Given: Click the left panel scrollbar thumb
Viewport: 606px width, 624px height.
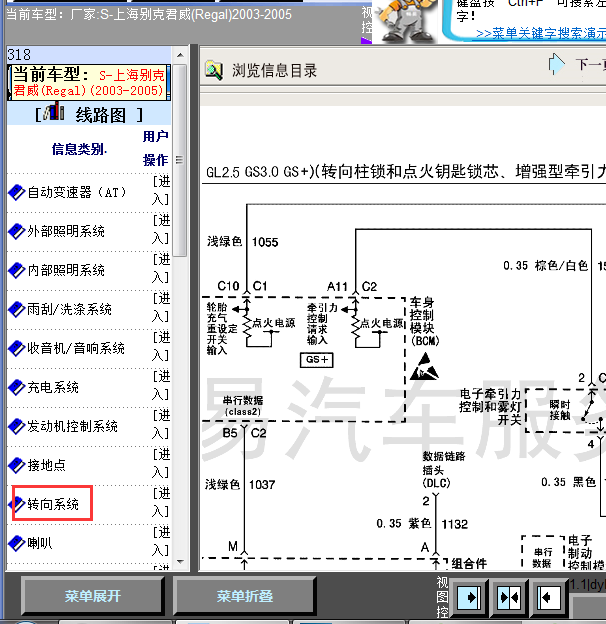Looking at the screenshot, I should point(180,160).
